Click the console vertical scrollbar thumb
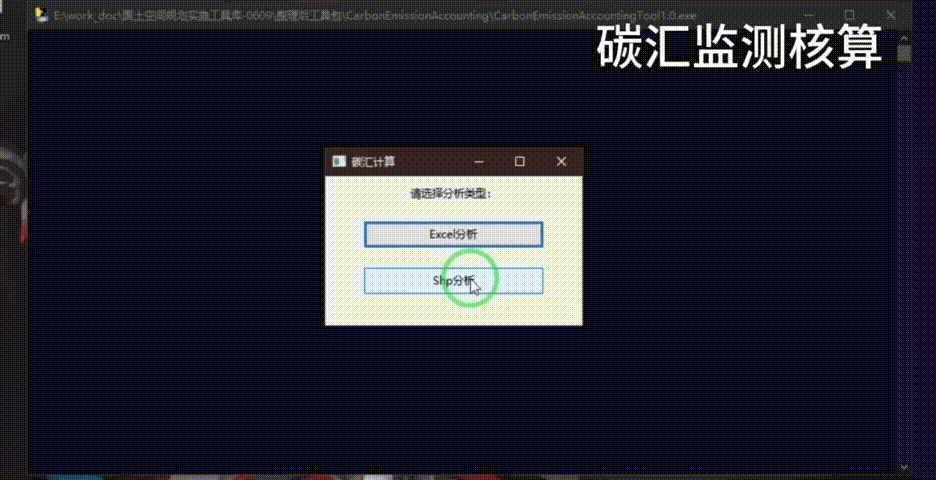The image size is (936, 480). coord(904,54)
